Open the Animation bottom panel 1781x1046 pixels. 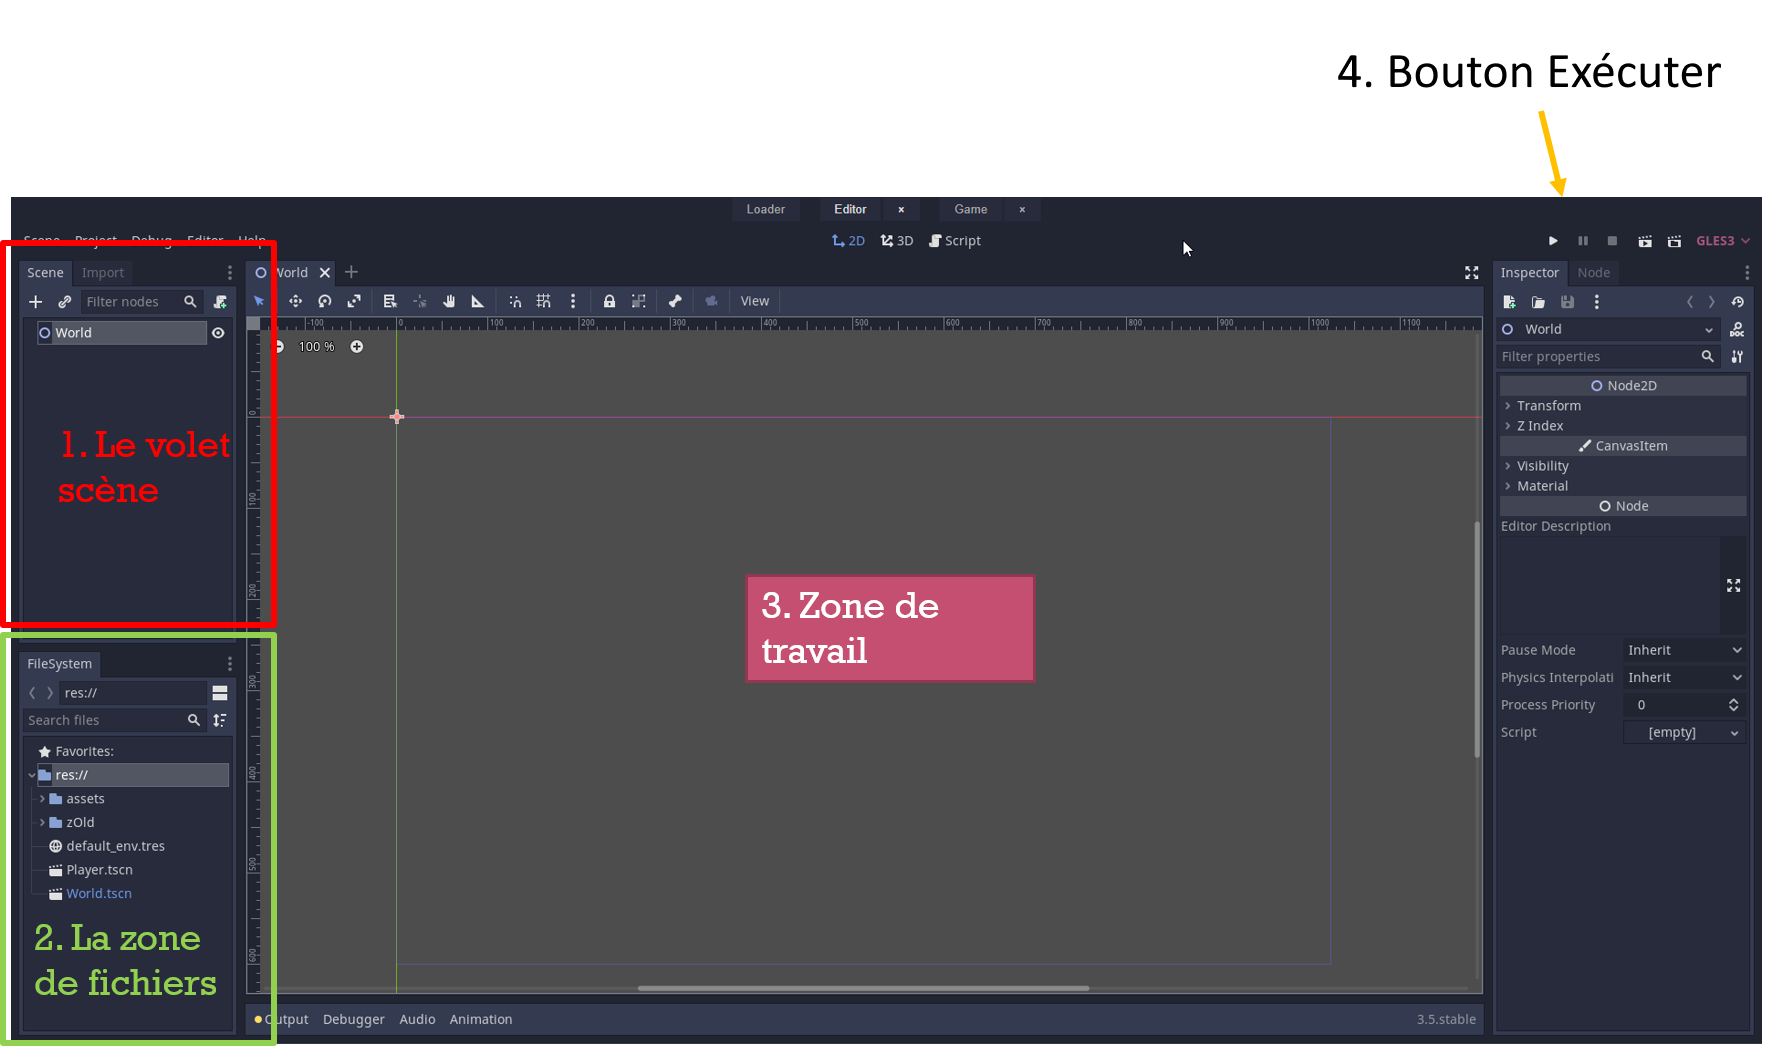click(x=481, y=1020)
